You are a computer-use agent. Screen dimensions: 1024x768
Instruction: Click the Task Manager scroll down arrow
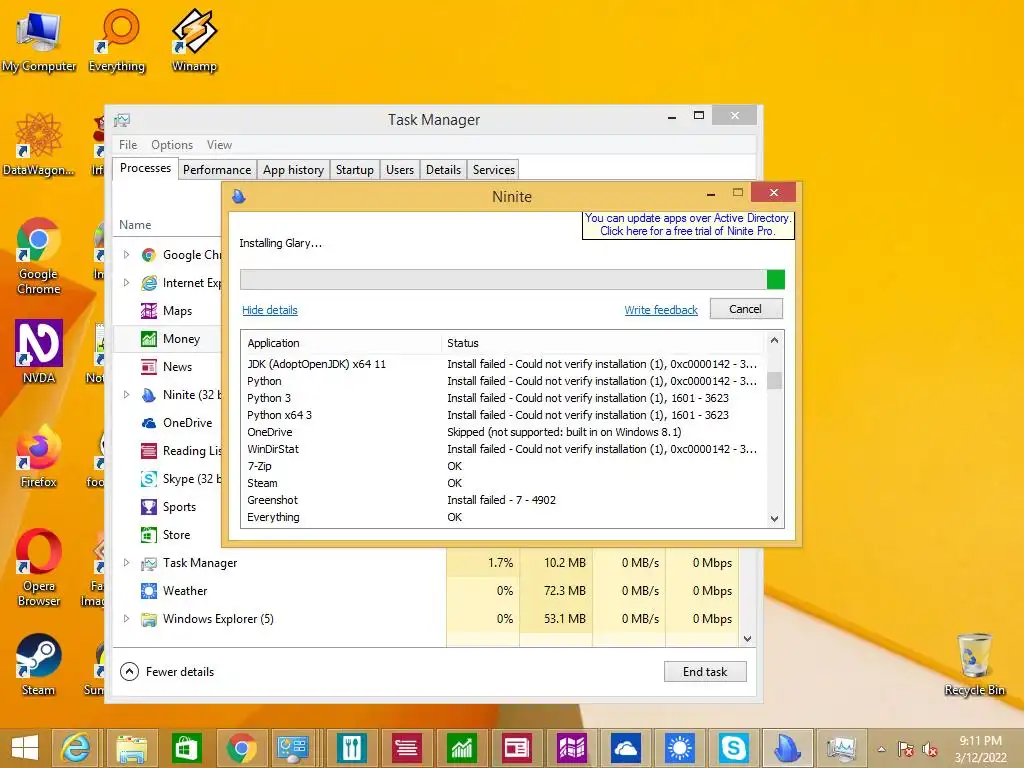tap(748, 639)
